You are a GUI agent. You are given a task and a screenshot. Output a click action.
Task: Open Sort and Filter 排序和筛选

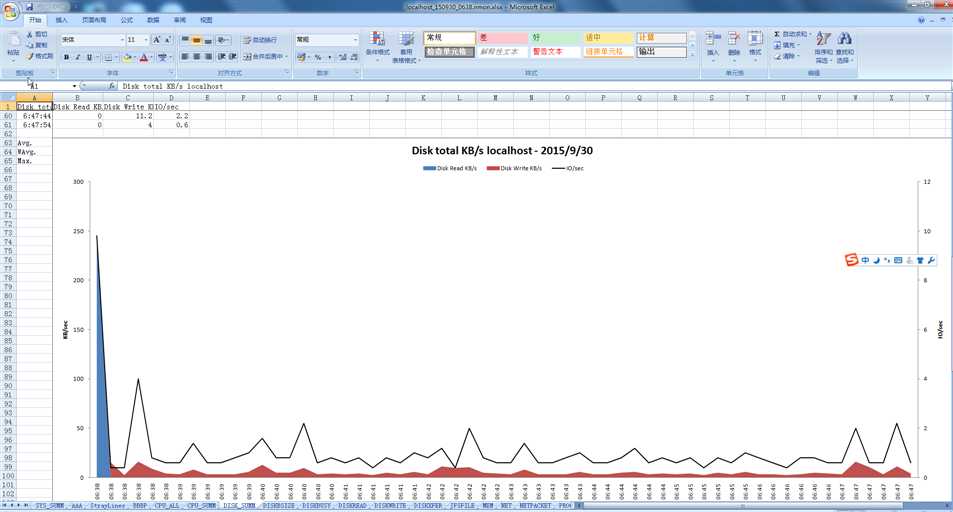coord(823,47)
